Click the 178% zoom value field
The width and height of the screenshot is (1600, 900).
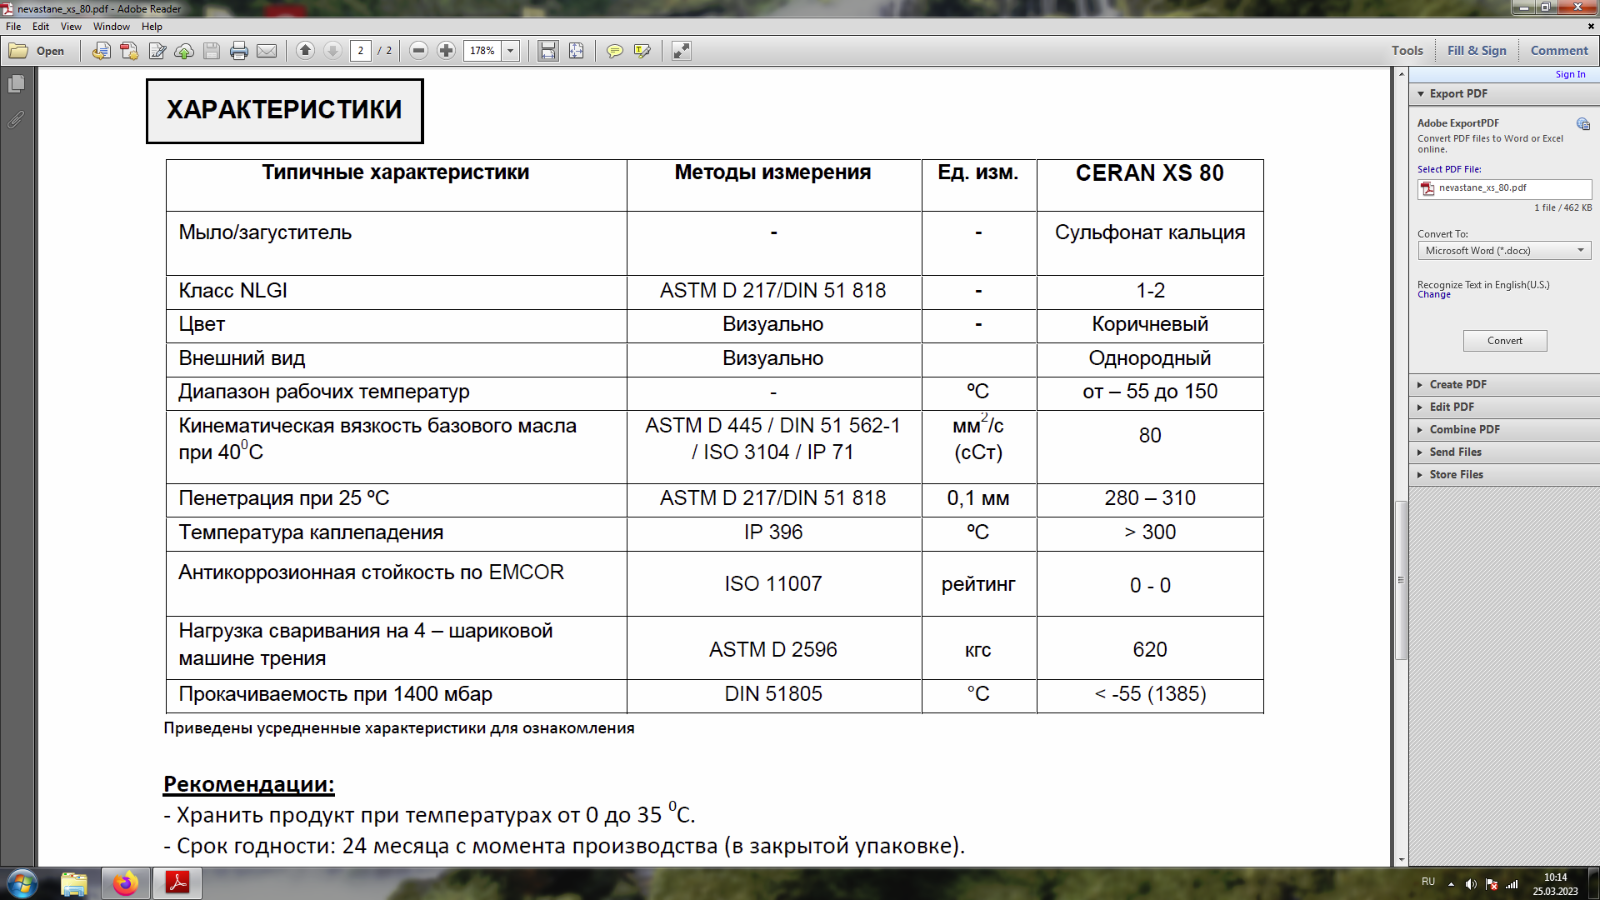[483, 51]
